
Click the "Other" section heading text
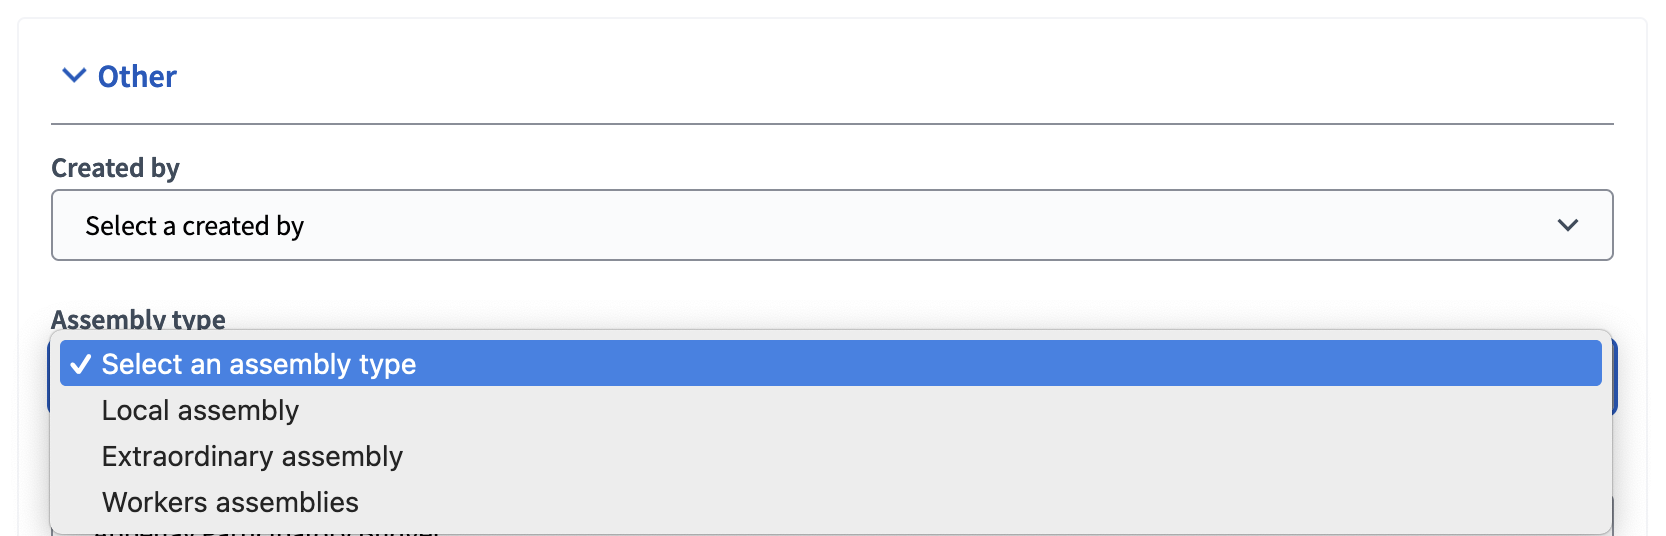pyautogui.click(x=137, y=77)
